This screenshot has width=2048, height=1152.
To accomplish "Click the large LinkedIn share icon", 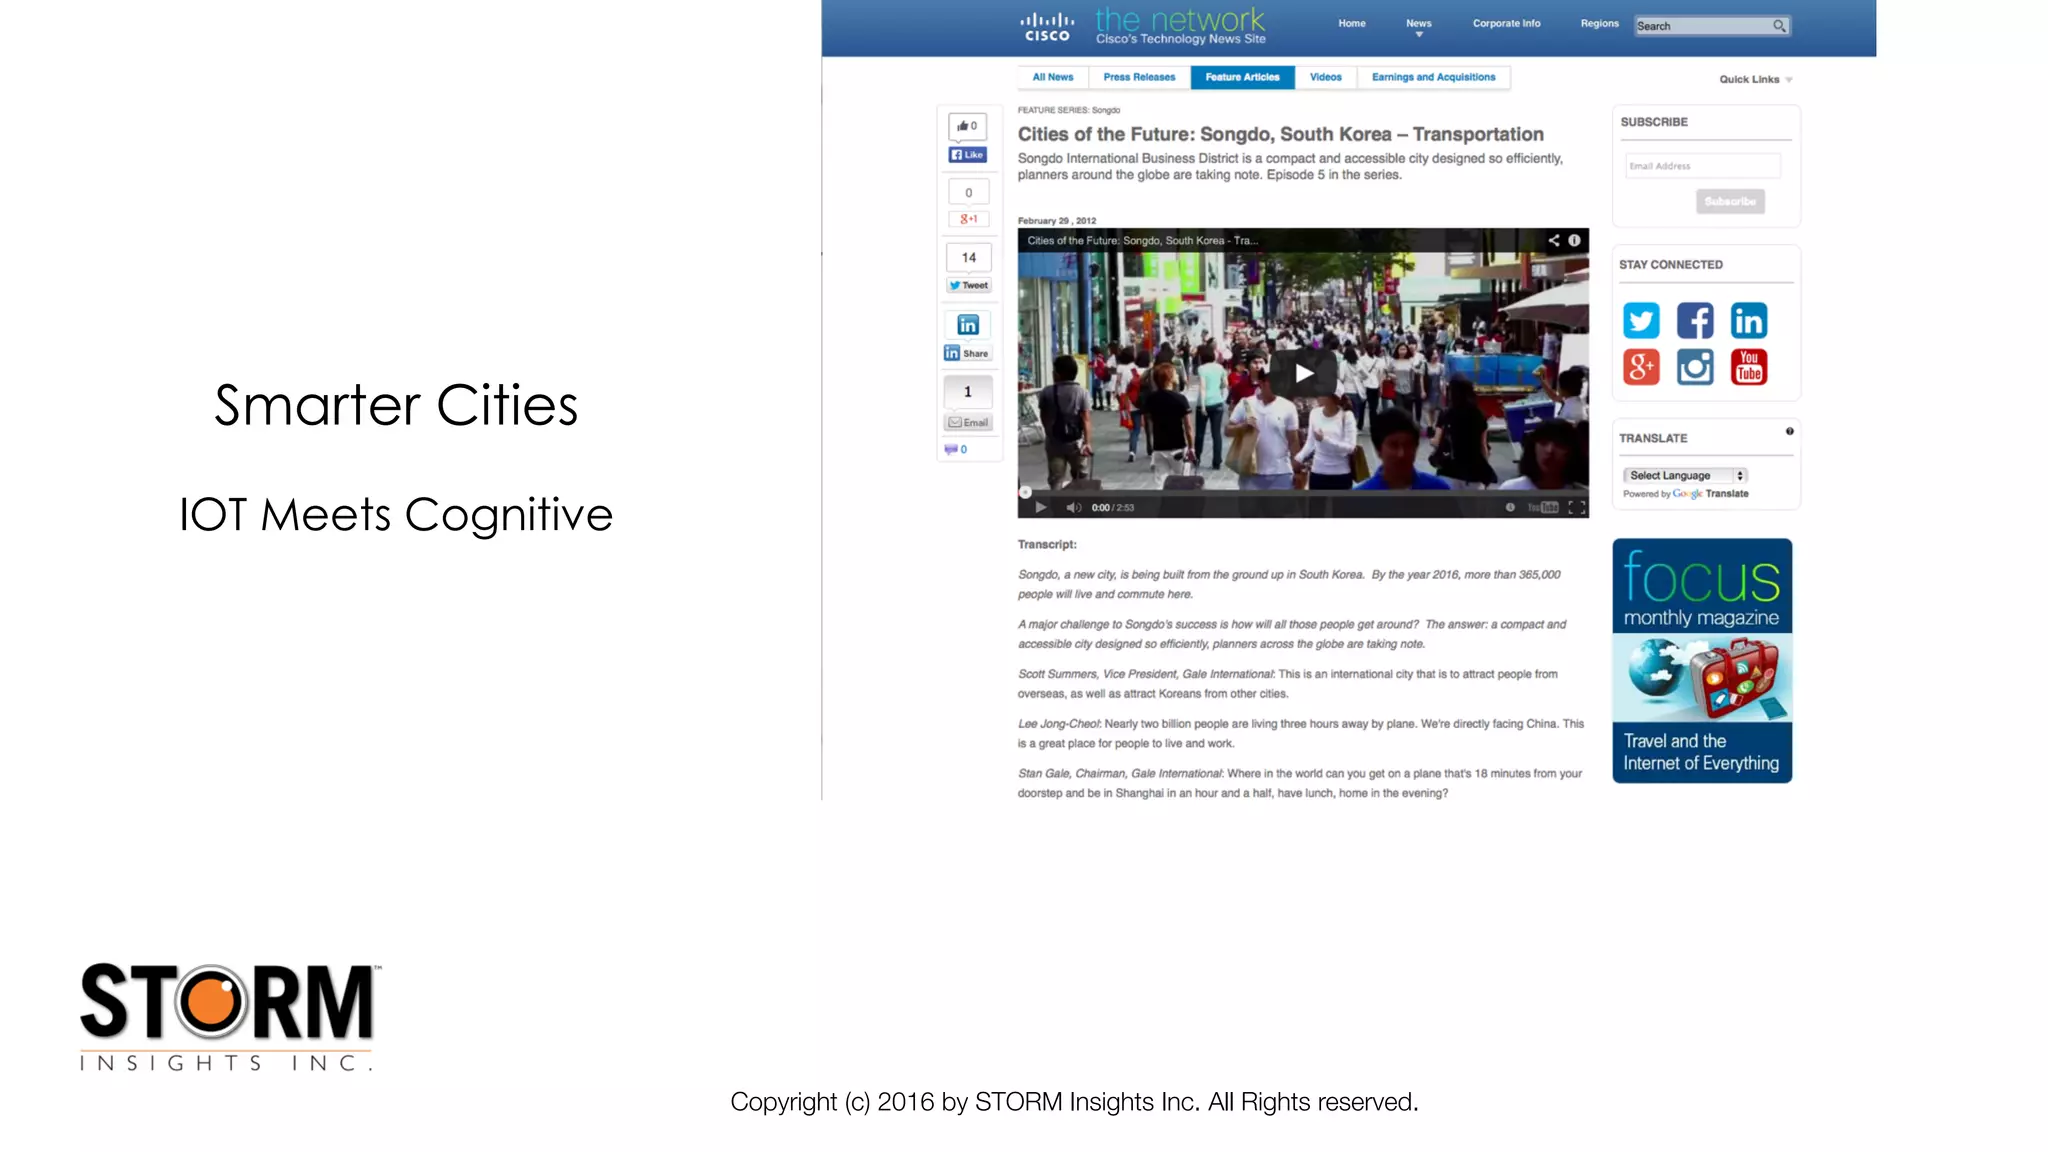I will pos(967,325).
